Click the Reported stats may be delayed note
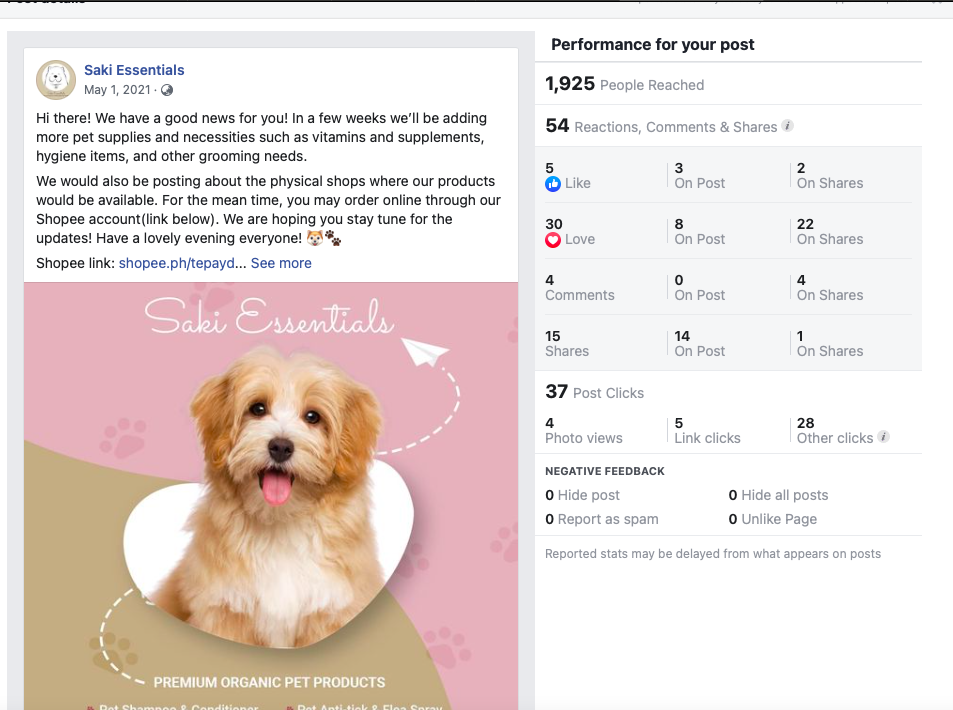The width and height of the screenshot is (953, 710). 713,554
